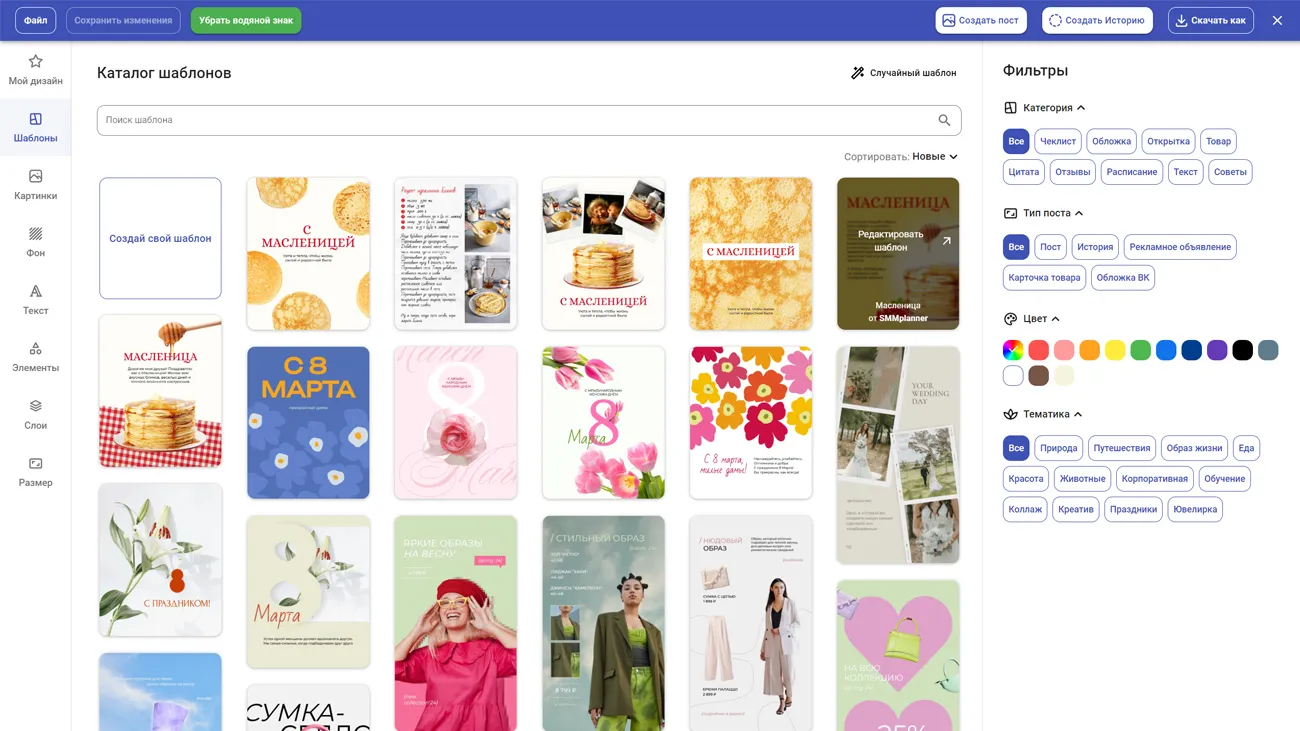Toggle the История post type filter
Screen dimensions: 1300x731
pos(1095,247)
